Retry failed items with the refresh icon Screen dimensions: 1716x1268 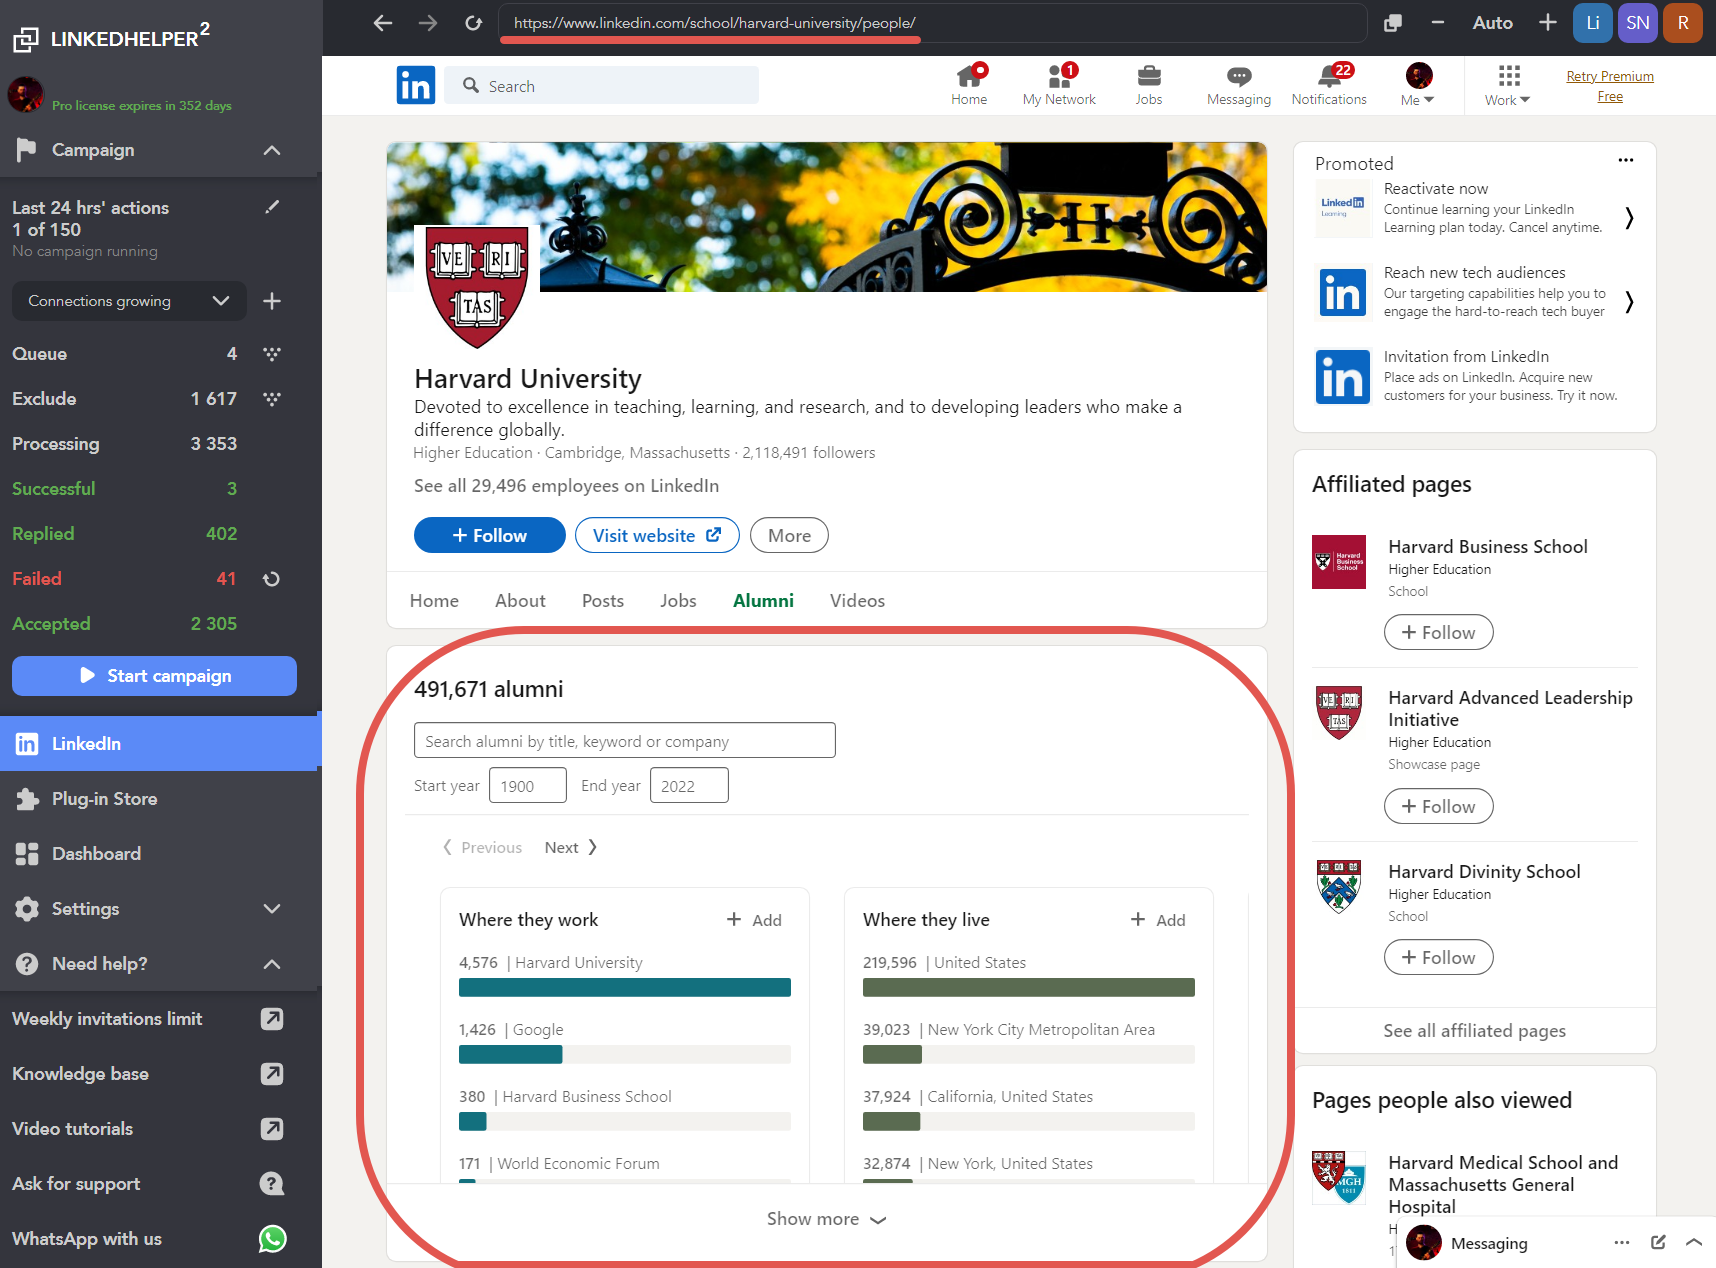(271, 579)
